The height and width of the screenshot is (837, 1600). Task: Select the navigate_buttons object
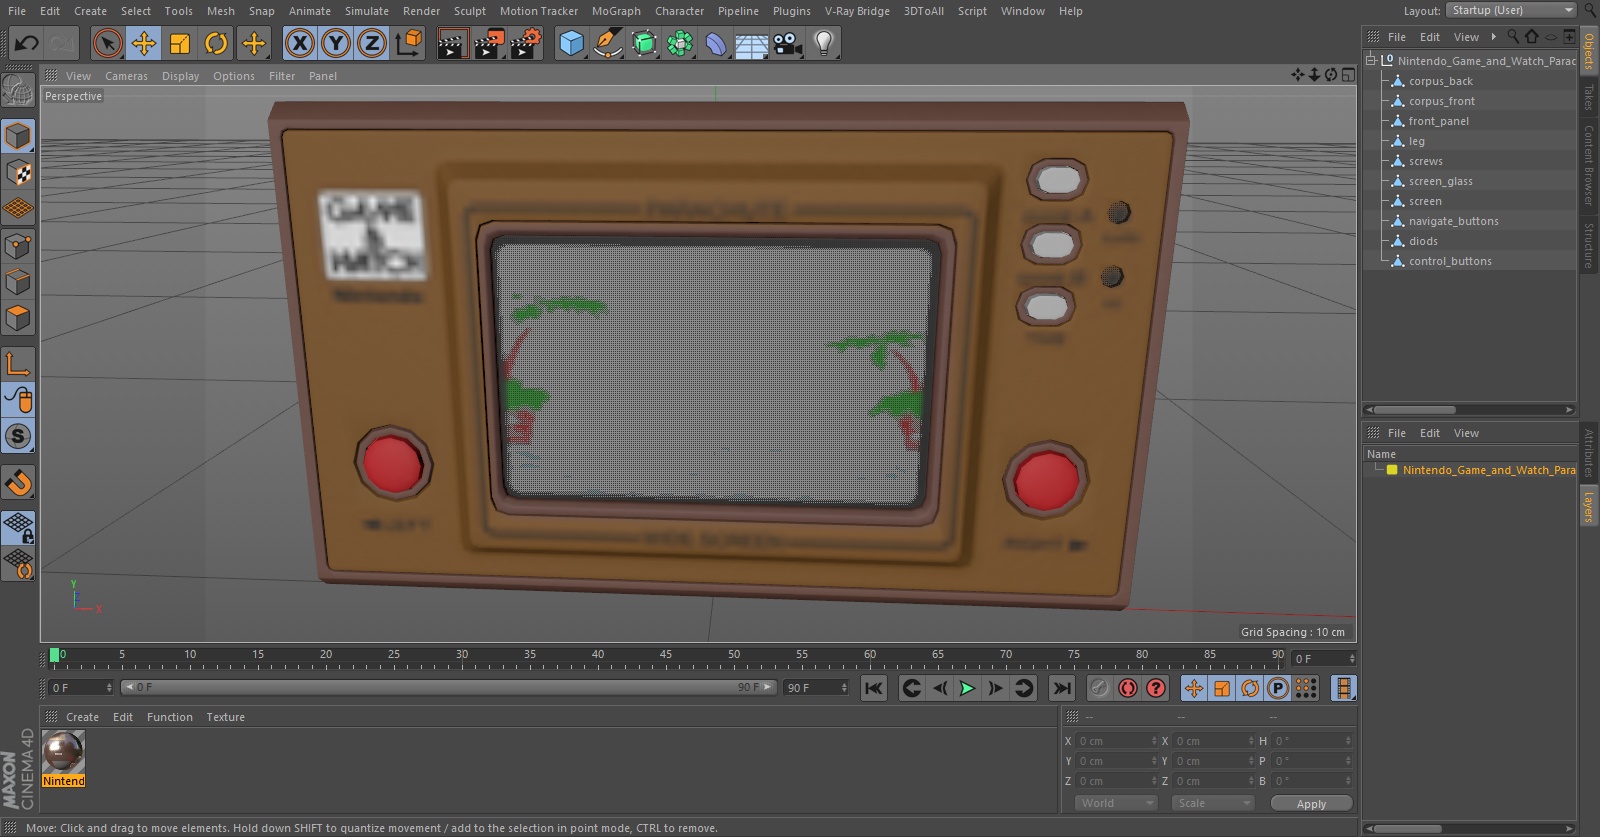(1453, 221)
